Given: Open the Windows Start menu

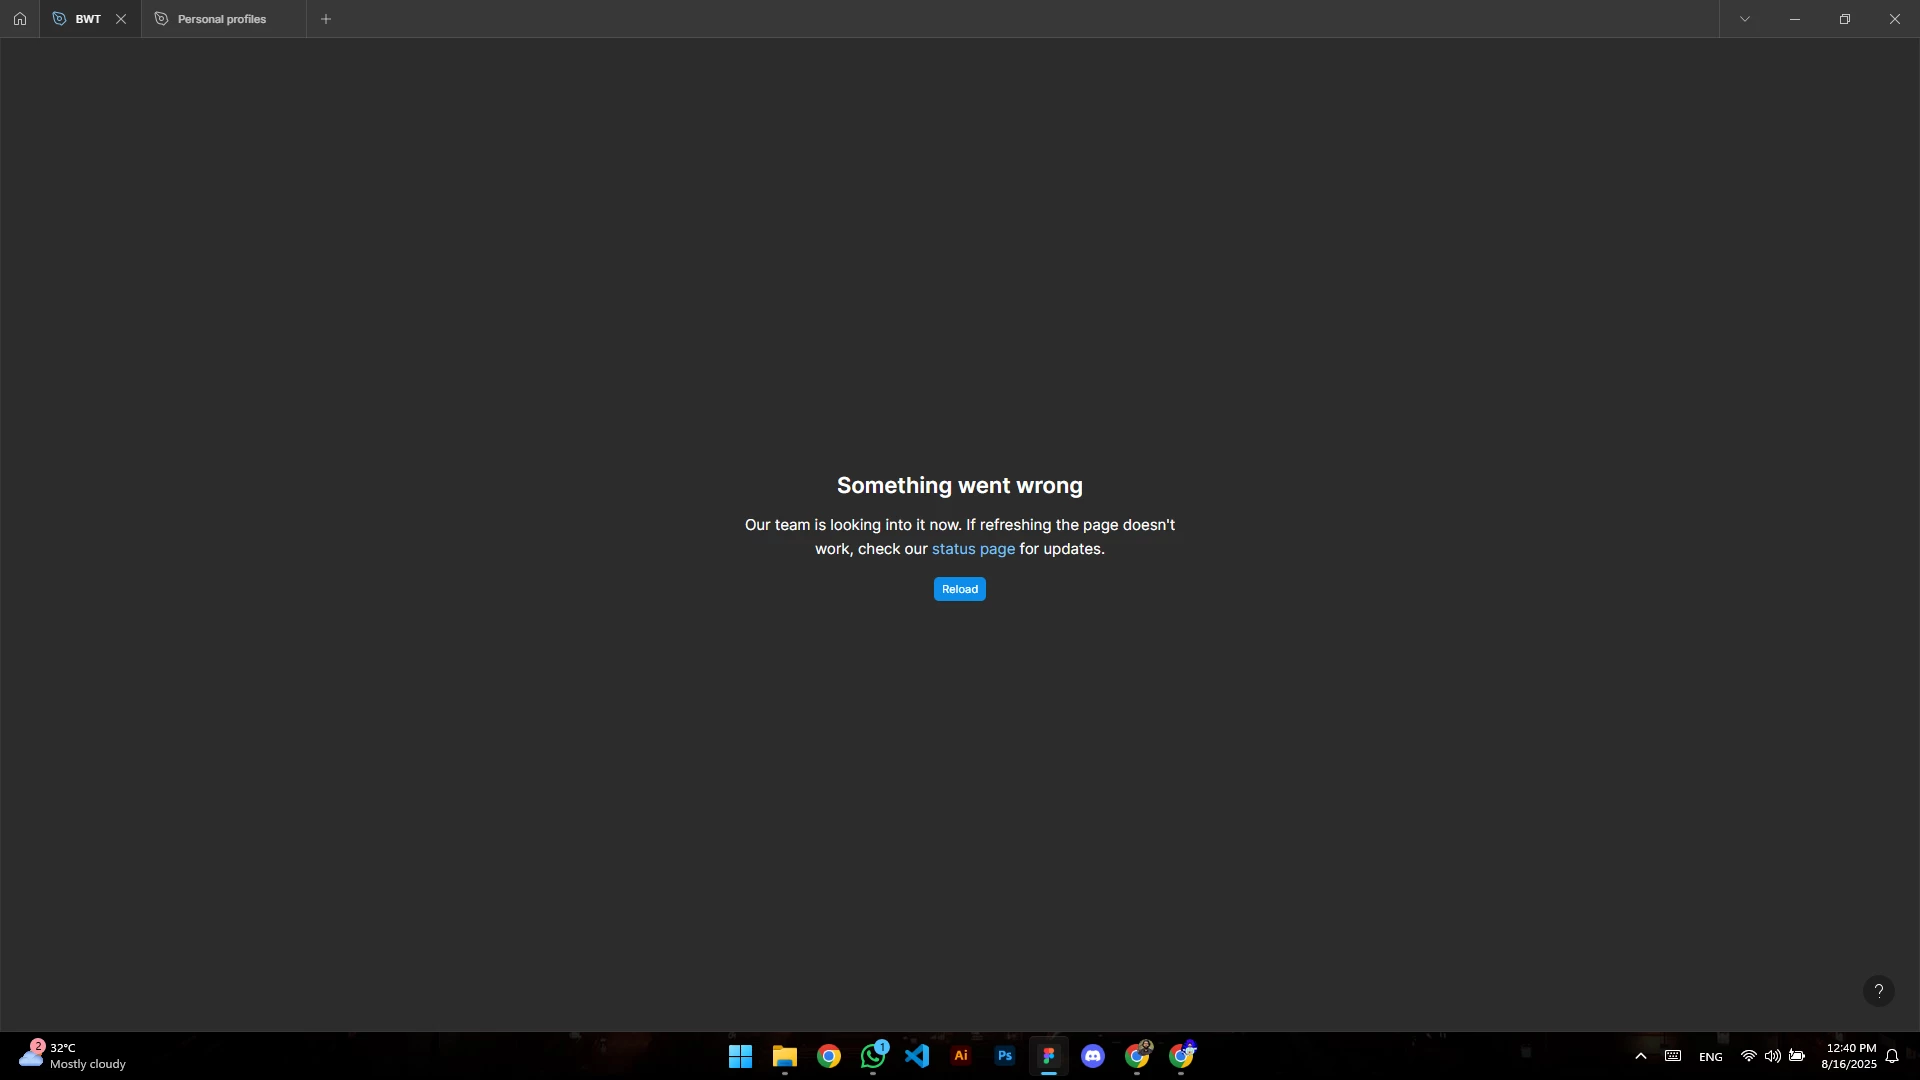Looking at the screenshot, I should 740,1056.
